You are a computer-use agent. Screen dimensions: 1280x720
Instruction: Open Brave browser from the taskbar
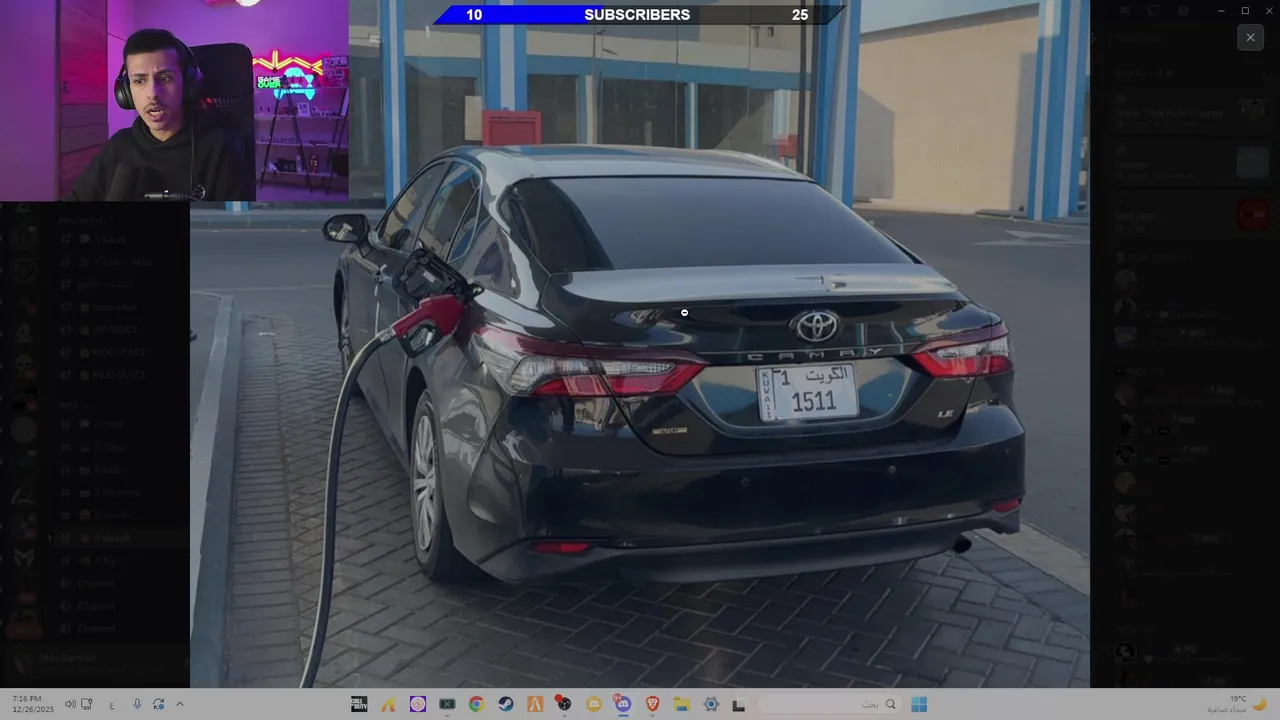(653, 704)
